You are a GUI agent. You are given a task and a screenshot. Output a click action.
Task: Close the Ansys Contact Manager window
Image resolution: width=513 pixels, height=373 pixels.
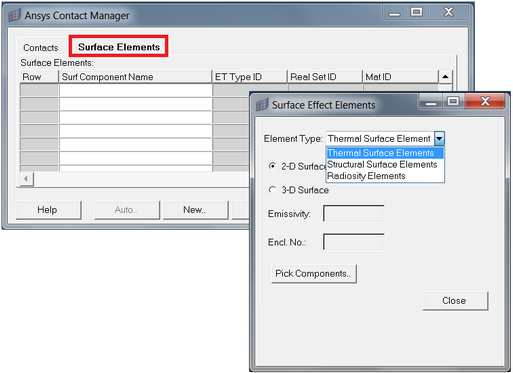449,13
